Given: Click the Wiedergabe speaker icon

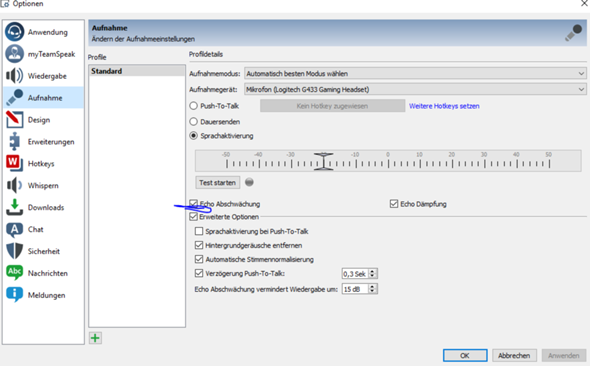Looking at the screenshot, I should 15,76.
